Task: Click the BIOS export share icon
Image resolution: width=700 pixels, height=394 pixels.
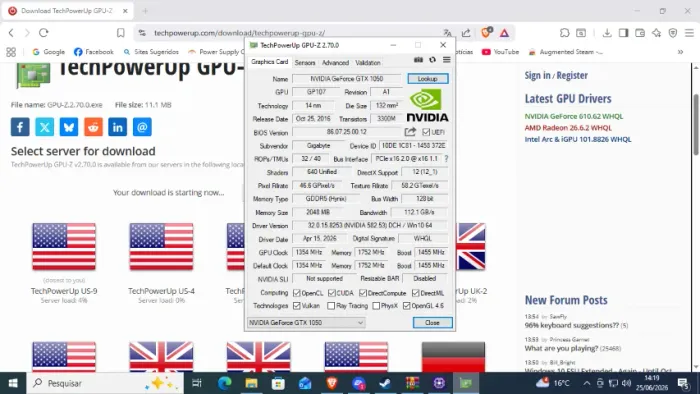Action: point(410,132)
